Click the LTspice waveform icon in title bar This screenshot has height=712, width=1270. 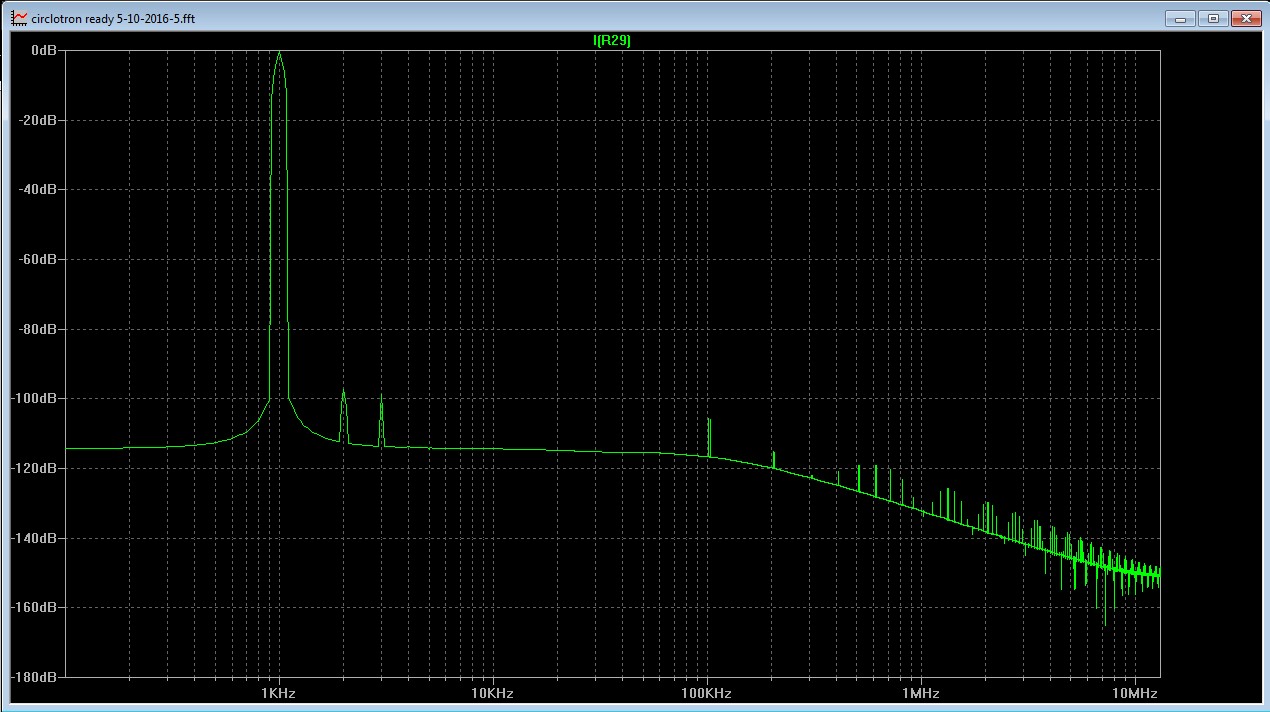pos(19,18)
